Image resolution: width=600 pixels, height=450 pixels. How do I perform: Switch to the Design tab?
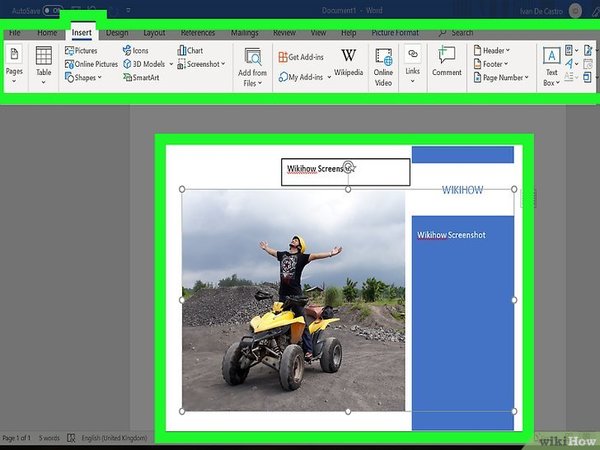(117, 32)
